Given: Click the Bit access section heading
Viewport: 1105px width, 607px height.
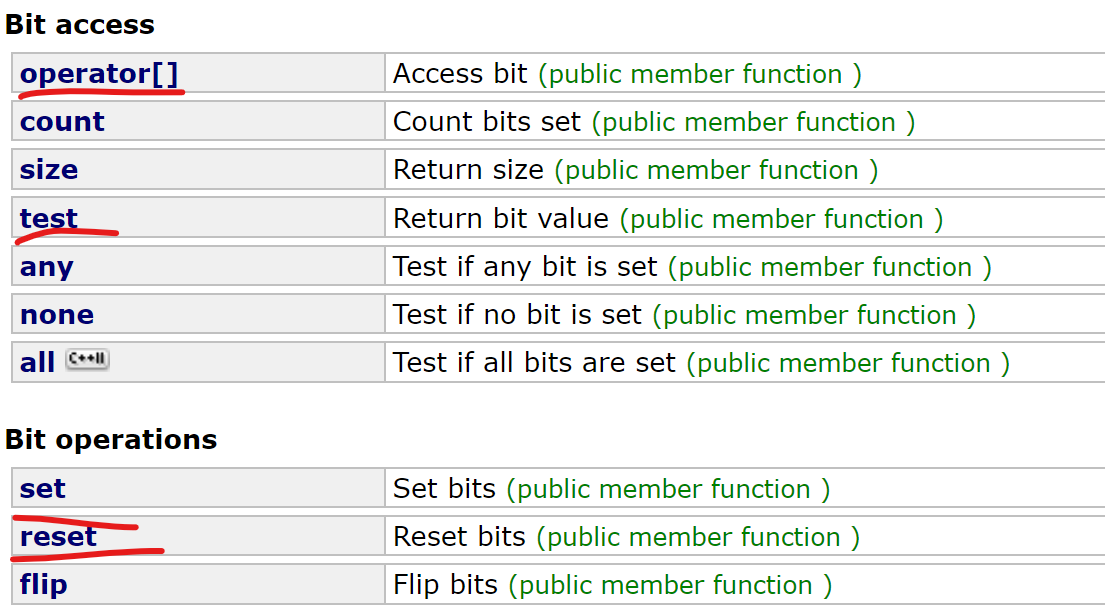Looking at the screenshot, I should tap(80, 25).
